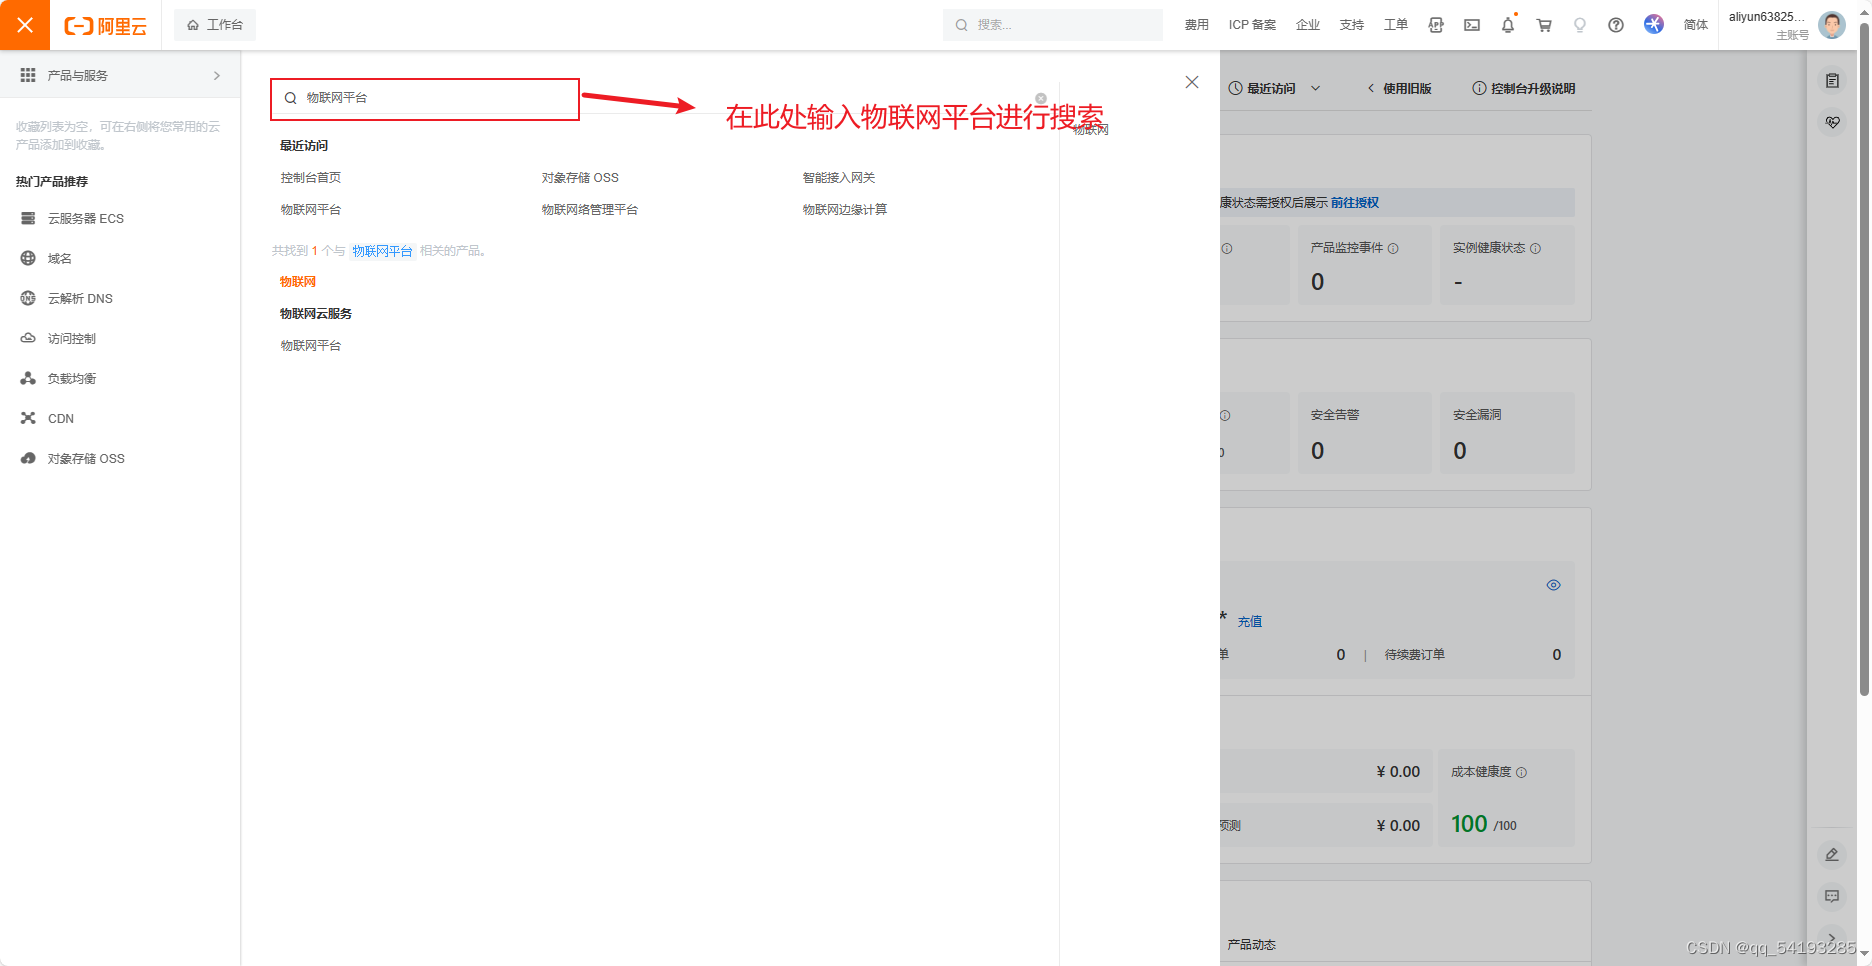Click the product search box with 物联网平台
Viewport: 1872px width, 966px height.
[425, 98]
